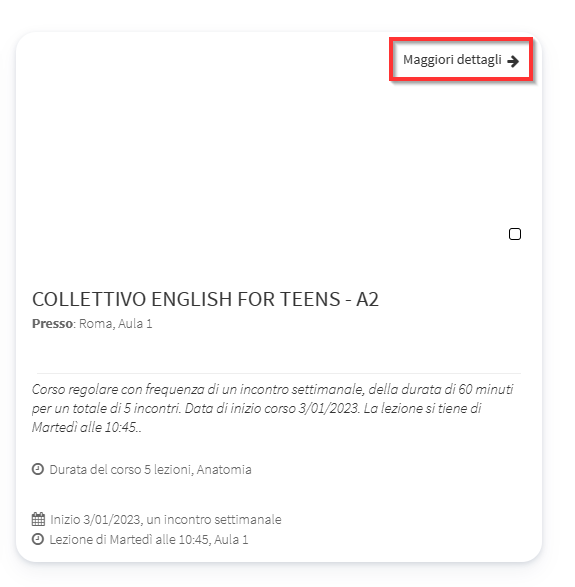
Task: Click the horizontal divider above the description
Action: point(279,373)
